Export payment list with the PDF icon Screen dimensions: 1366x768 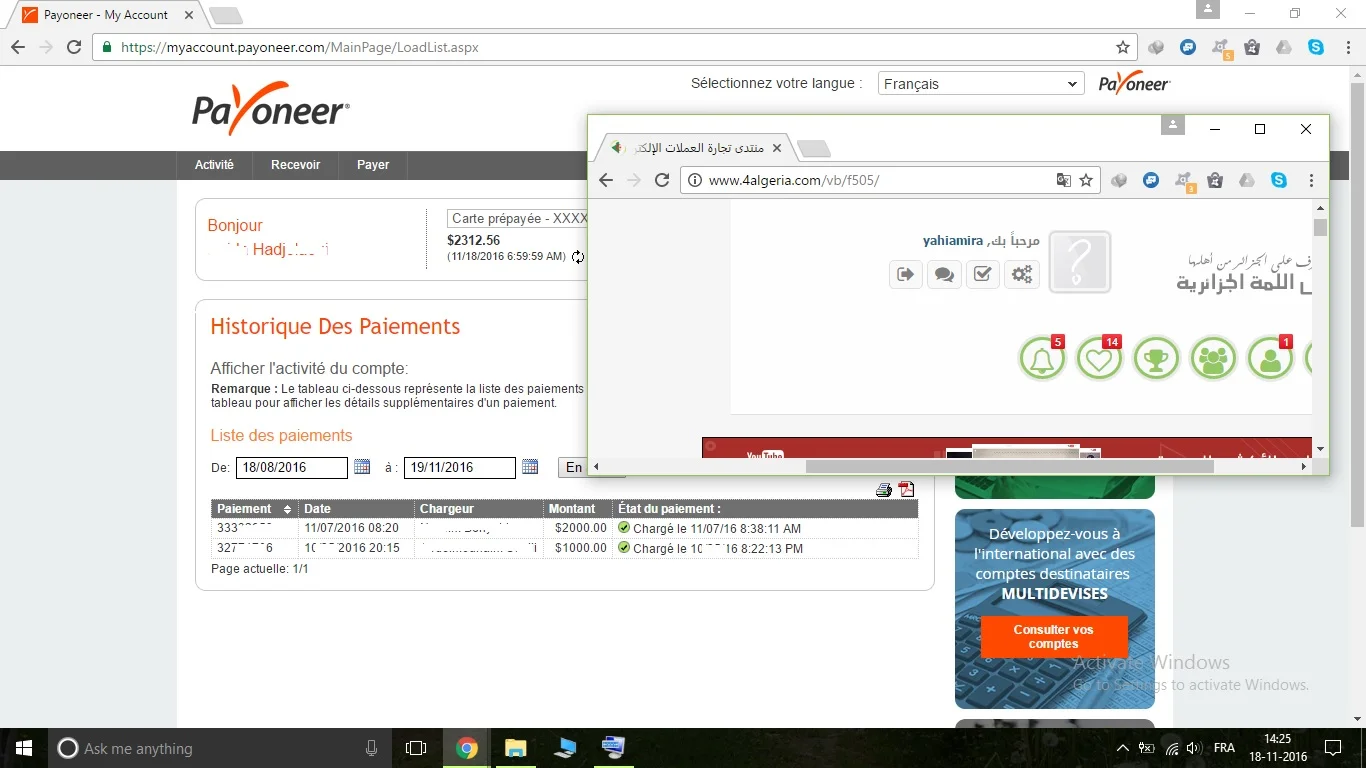(x=906, y=489)
